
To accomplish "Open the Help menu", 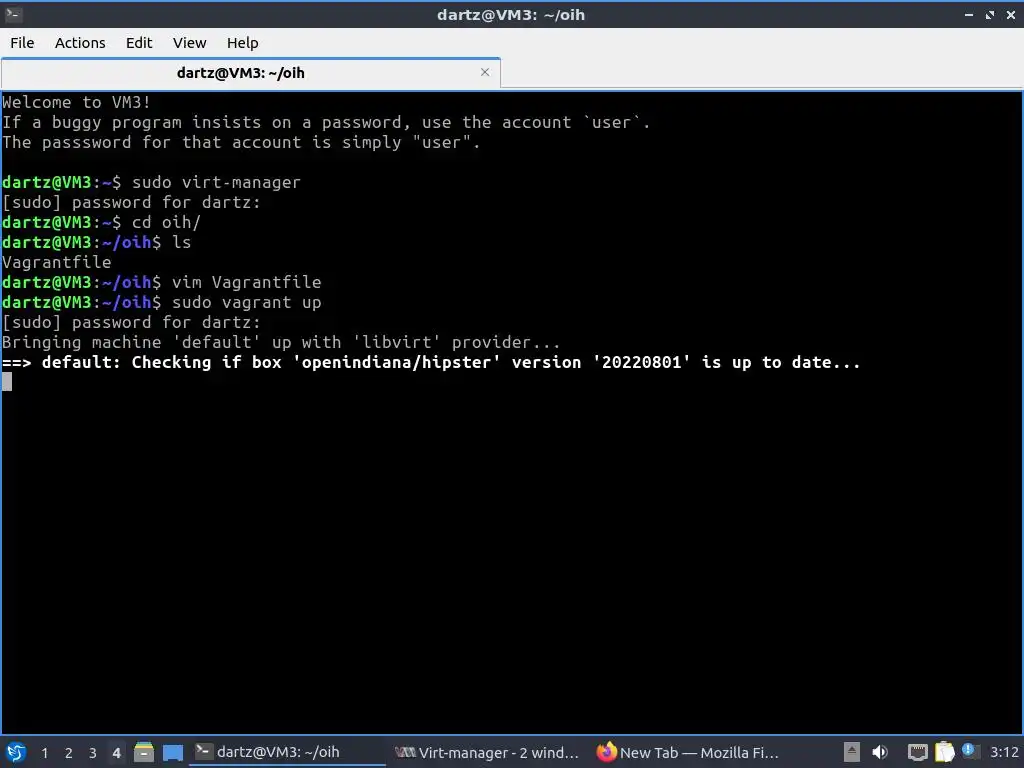I will [x=242, y=42].
